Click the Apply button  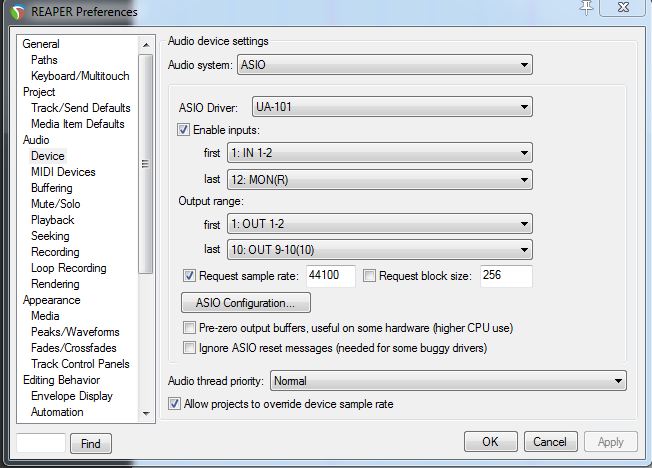click(611, 442)
